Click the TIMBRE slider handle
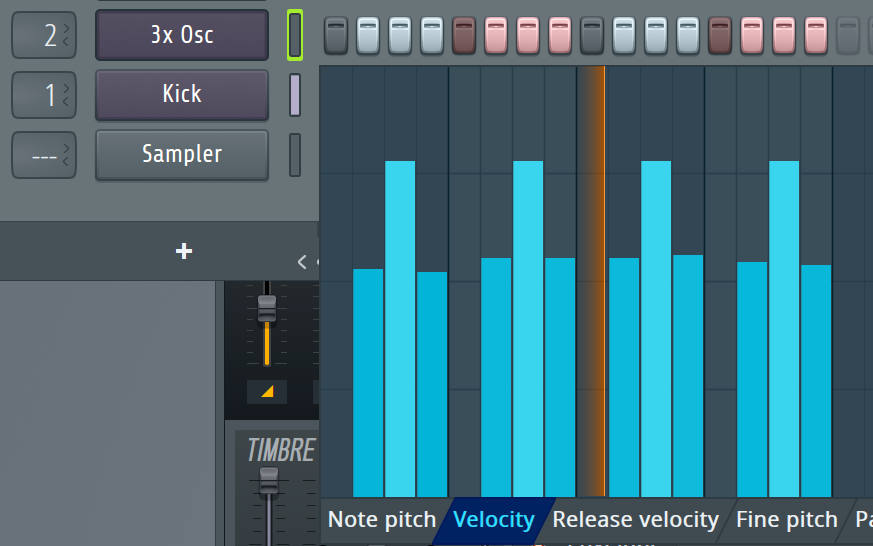Viewport: 873px width, 546px height. coord(269,481)
